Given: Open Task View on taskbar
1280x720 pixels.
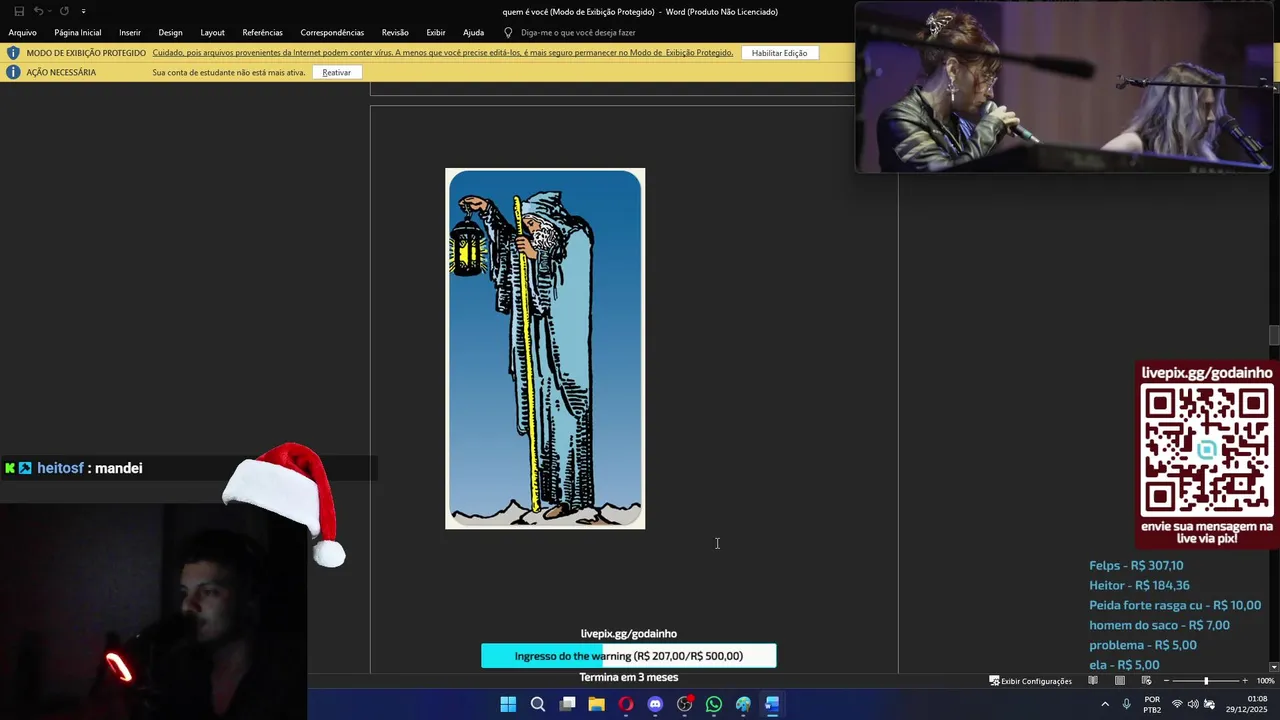Looking at the screenshot, I should tap(567, 704).
